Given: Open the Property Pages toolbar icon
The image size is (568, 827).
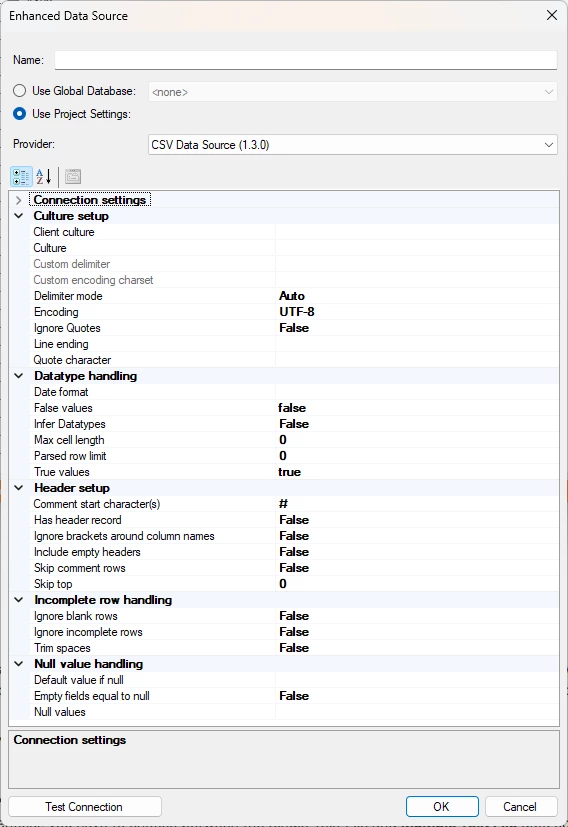Looking at the screenshot, I should click(73, 177).
